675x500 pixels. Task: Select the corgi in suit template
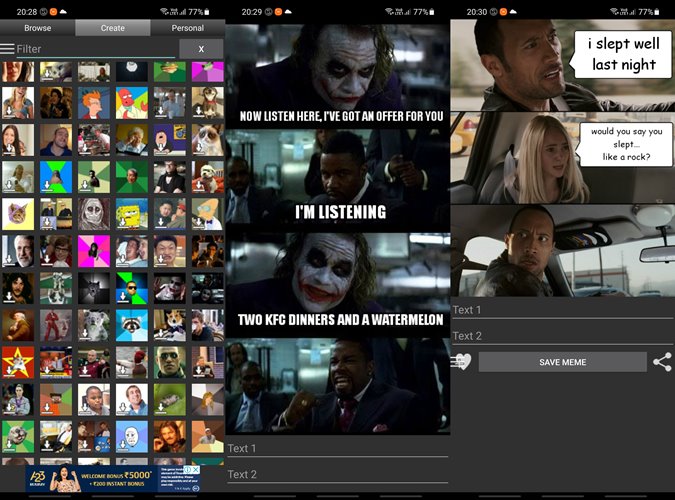[170, 325]
